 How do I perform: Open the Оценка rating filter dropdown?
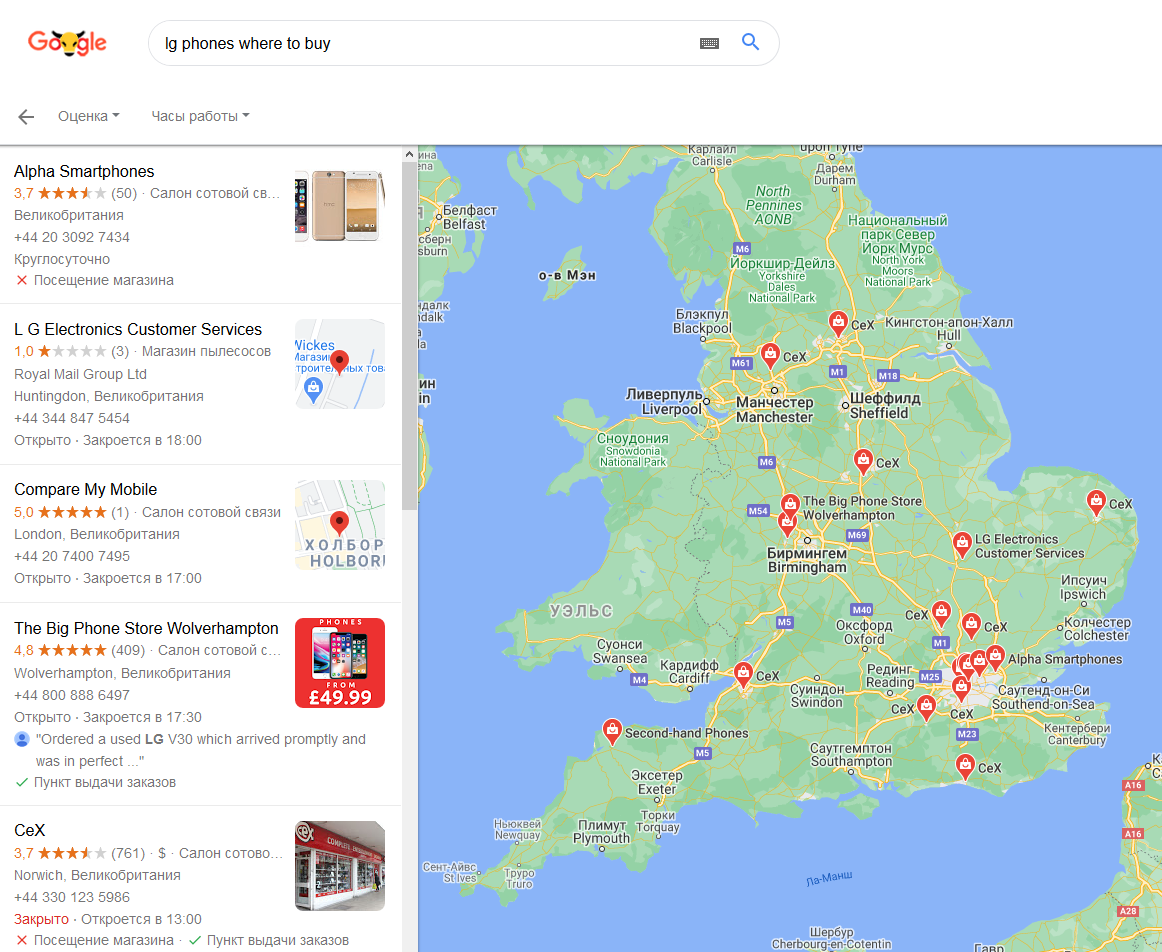(88, 116)
